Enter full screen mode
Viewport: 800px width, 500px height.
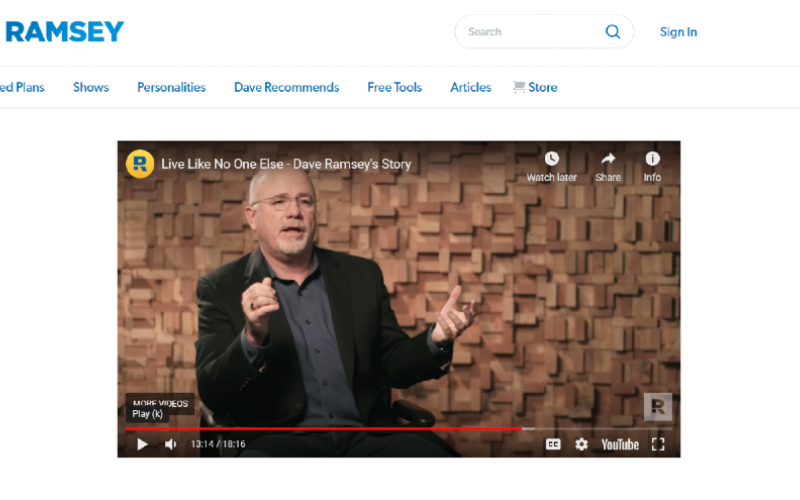click(x=658, y=444)
